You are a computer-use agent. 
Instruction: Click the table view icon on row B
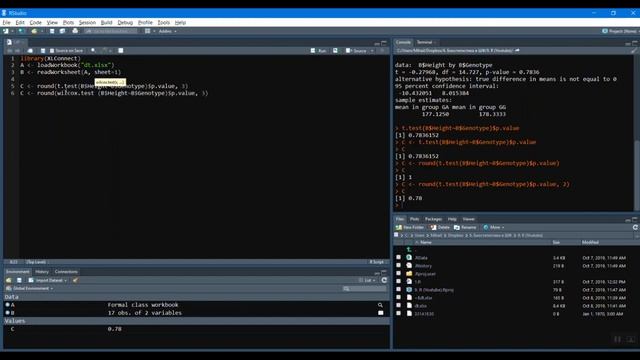click(x=380, y=313)
